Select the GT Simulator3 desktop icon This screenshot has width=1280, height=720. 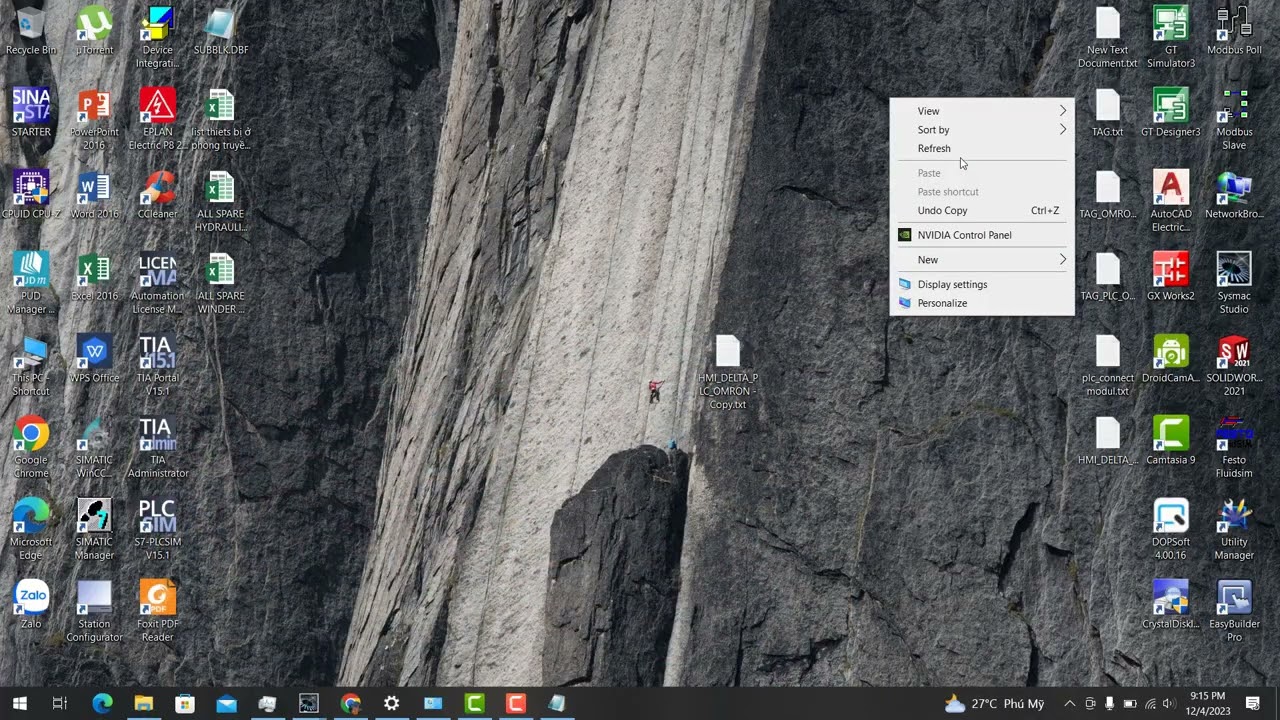[x=1171, y=38]
